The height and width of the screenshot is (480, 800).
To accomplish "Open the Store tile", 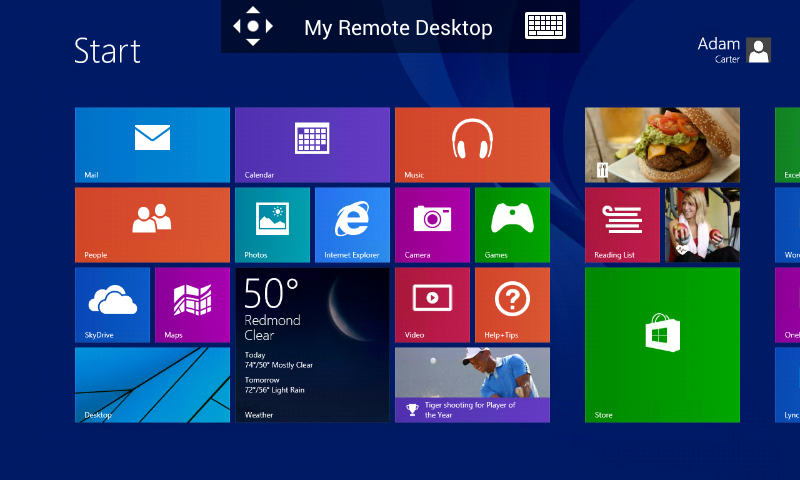I will click(x=662, y=345).
